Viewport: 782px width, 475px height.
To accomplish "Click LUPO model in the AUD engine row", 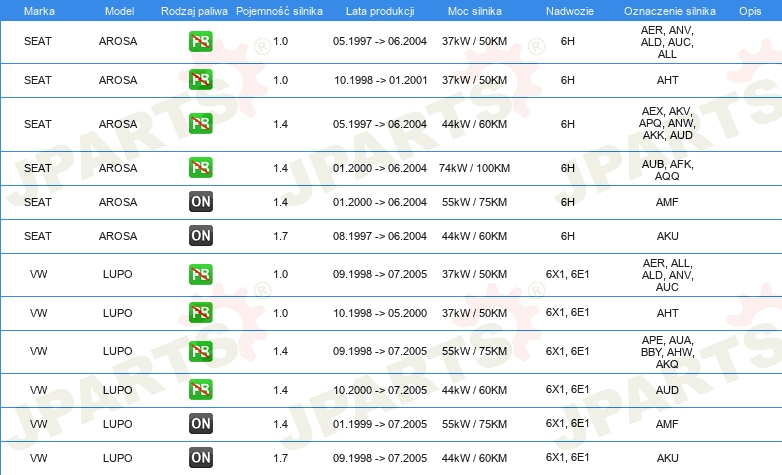I will (x=118, y=390).
